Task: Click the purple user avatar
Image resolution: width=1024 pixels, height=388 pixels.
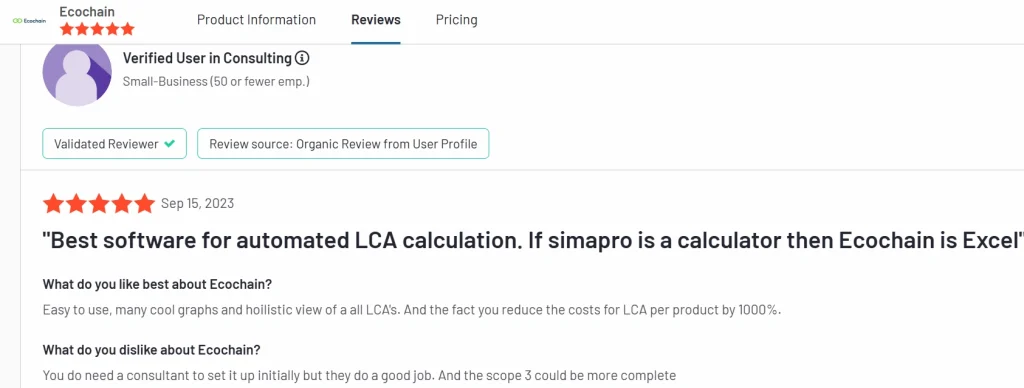Action: [77, 73]
